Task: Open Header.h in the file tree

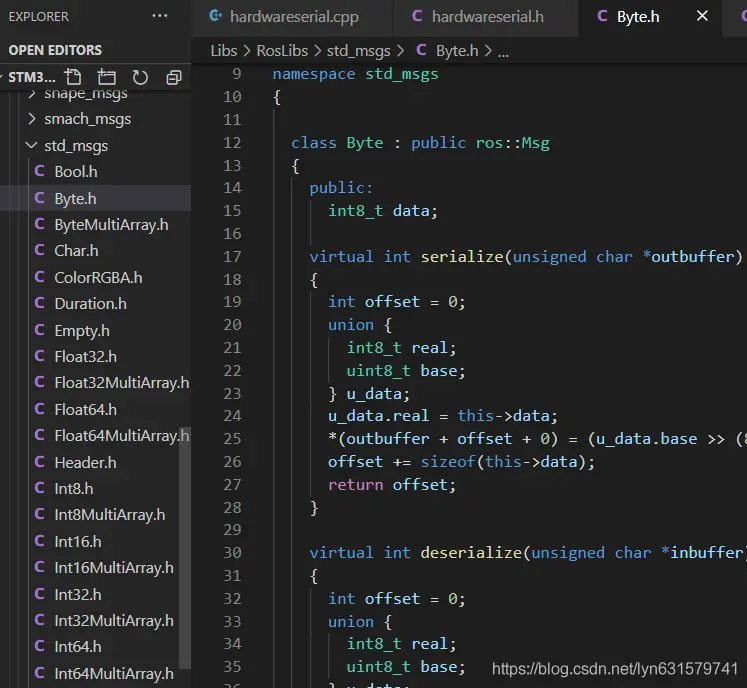Action: [x=85, y=462]
